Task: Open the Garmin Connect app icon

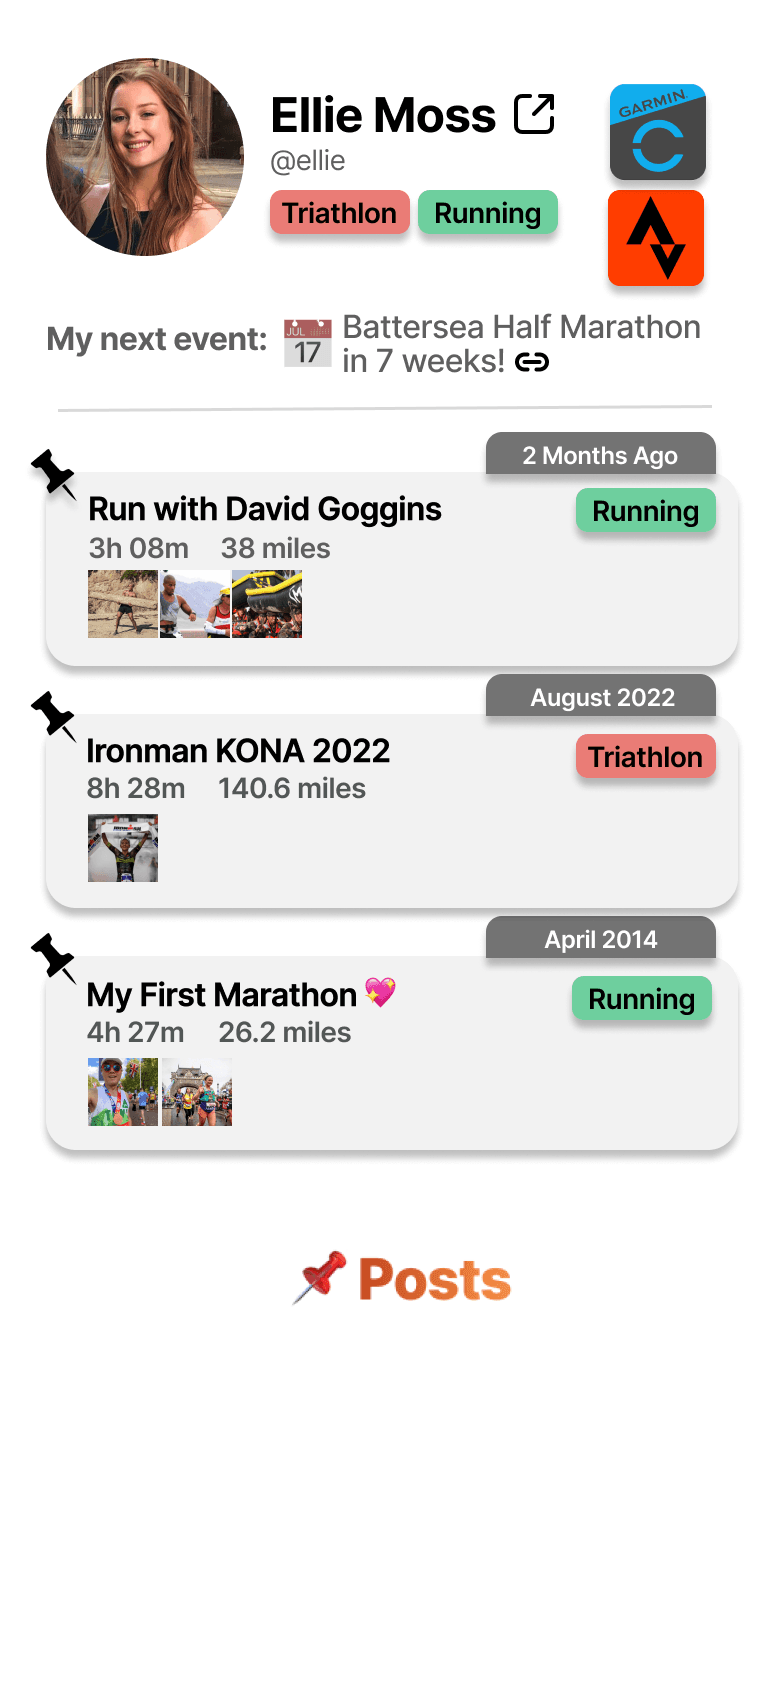Action: 658,132
